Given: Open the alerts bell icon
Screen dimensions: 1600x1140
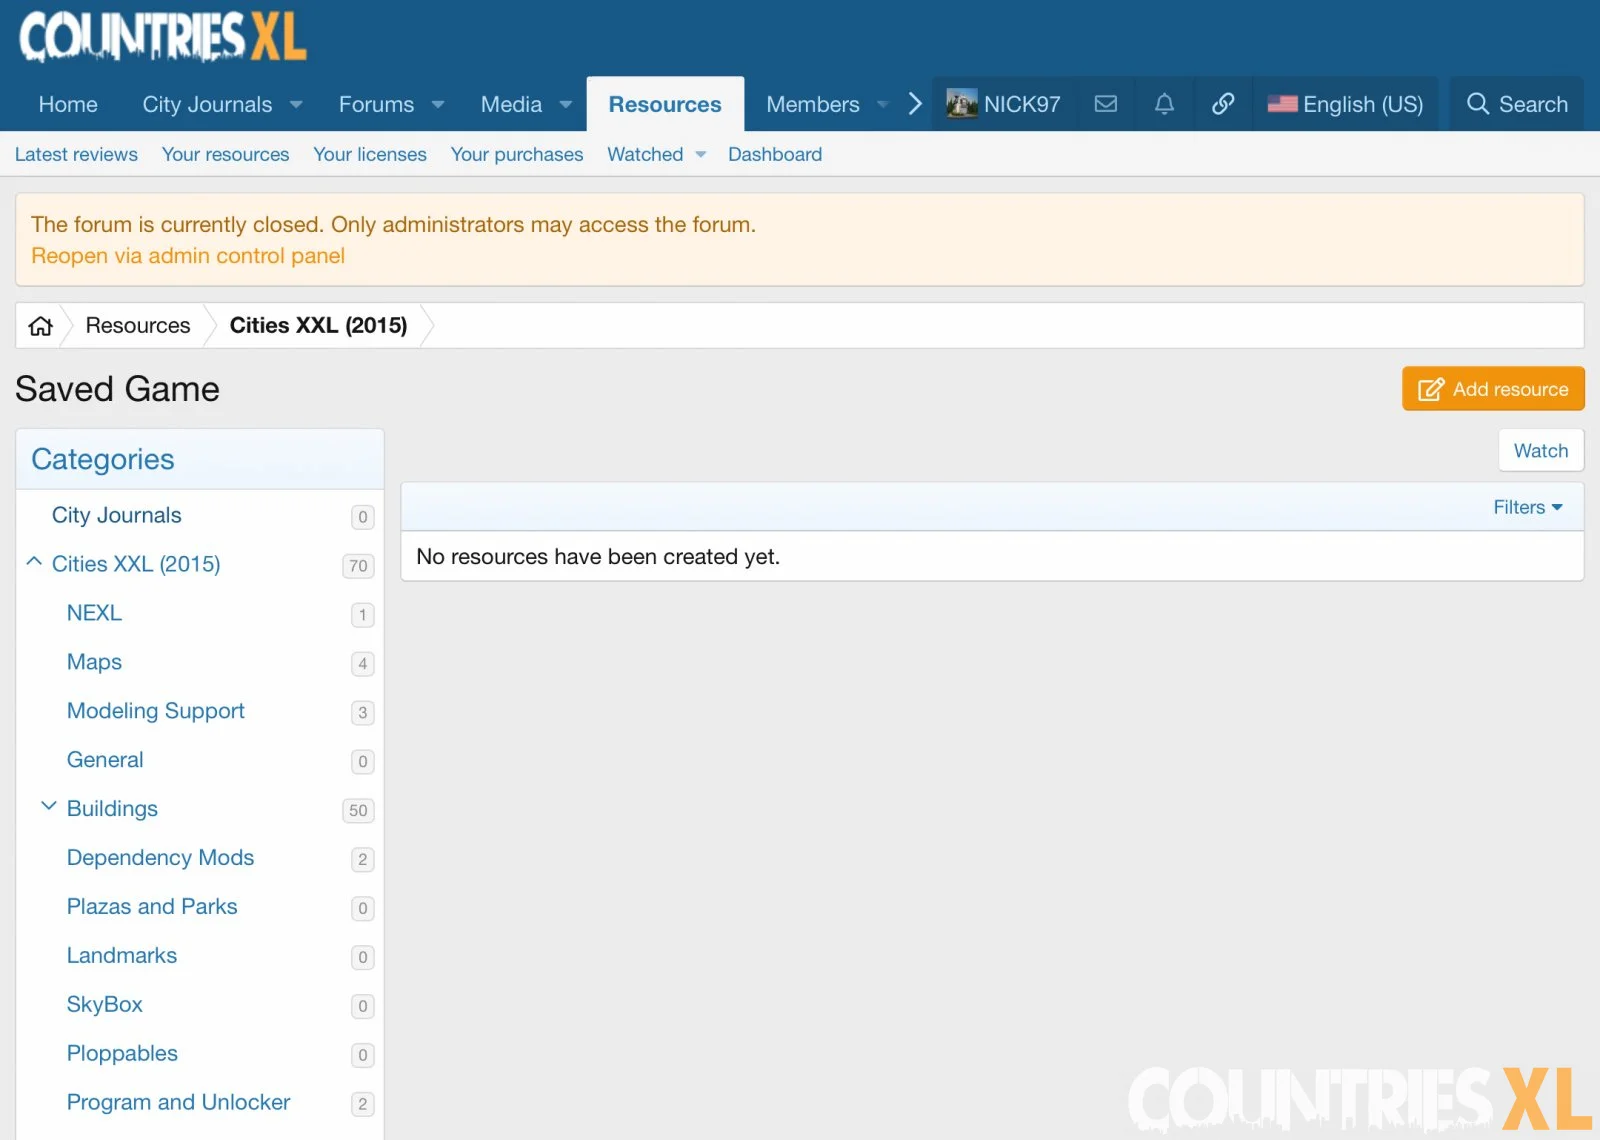Looking at the screenshot, I should click(1164, 104).
